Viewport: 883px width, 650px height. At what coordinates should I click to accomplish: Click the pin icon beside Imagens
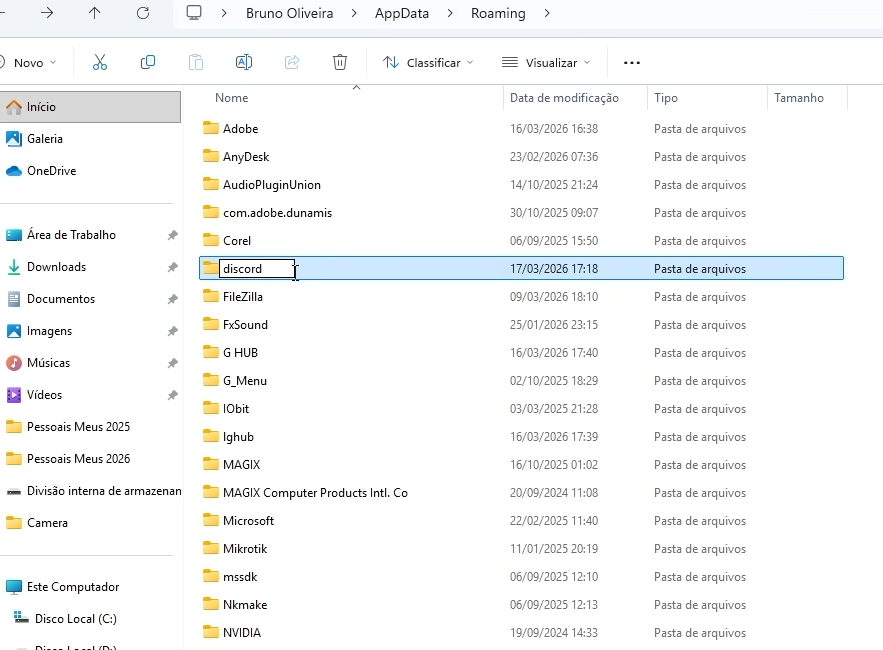coord(172,331)
